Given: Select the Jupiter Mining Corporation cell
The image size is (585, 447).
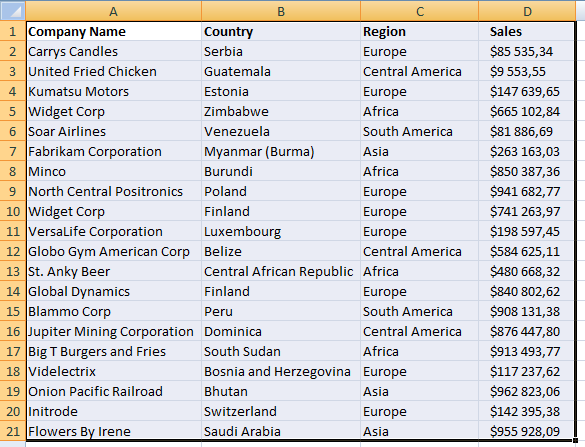Looking at the screenshot, I should point(114,331).
